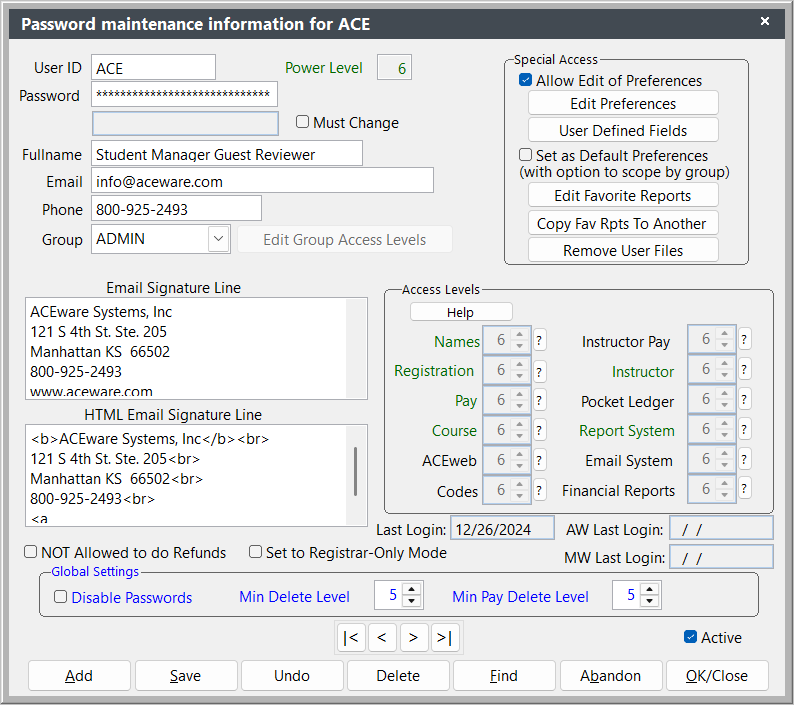Decrease Min Pay Delete Level

pyautogui.click(x=650, y=601)
